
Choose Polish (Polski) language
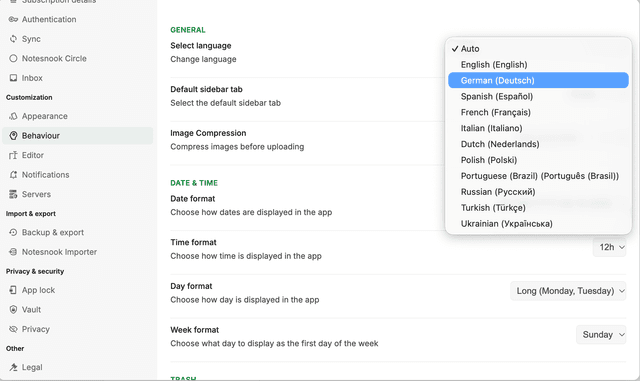(x=538, y=160)
